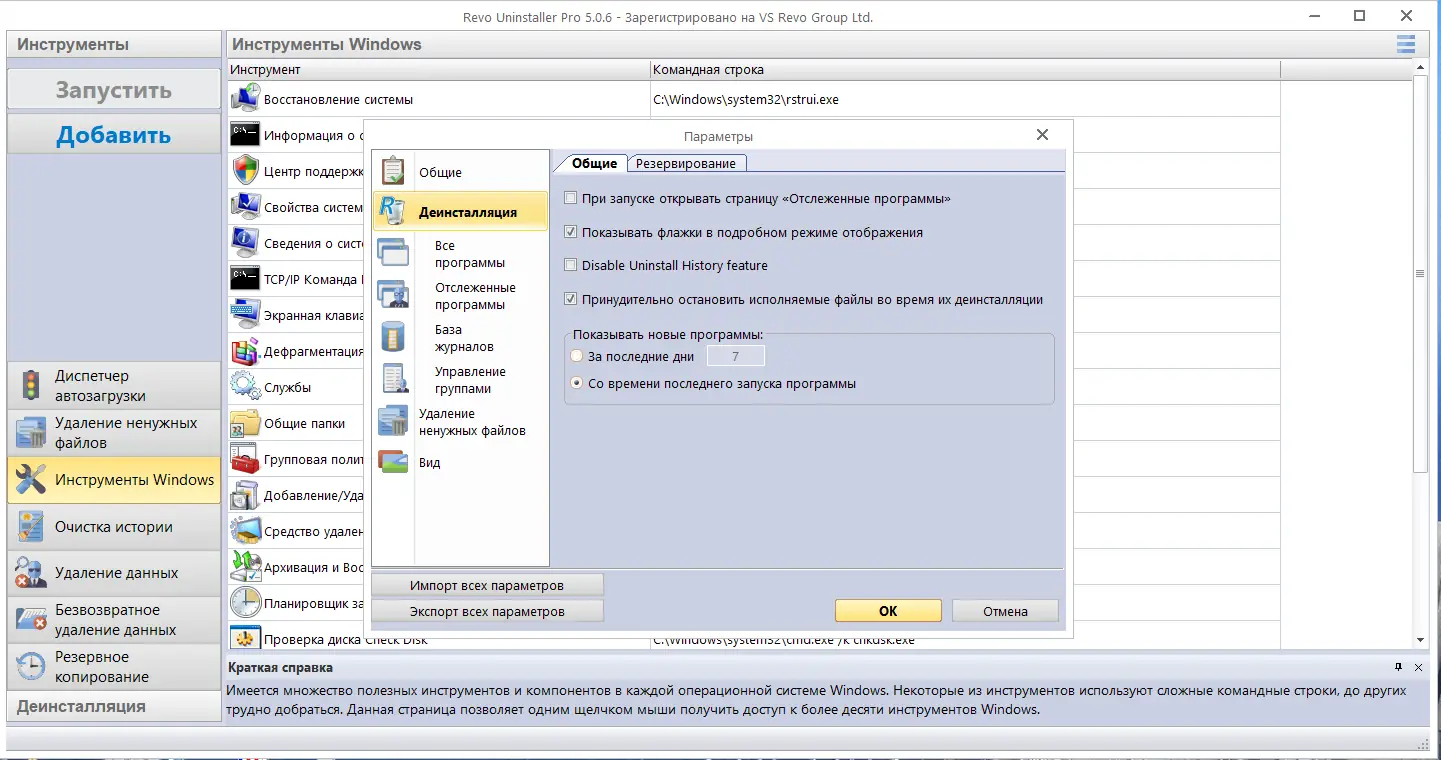Open Резервное копирование in sidebar
Screen dimensions: 1441x760
tap(114, 667)
